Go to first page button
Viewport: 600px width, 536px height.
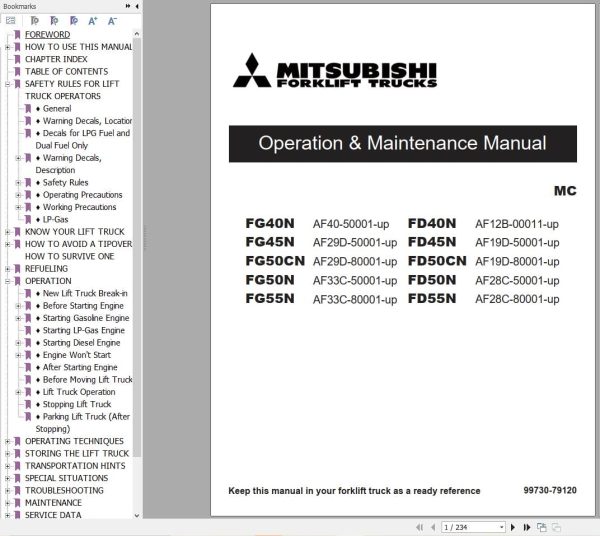pos(420,527)
